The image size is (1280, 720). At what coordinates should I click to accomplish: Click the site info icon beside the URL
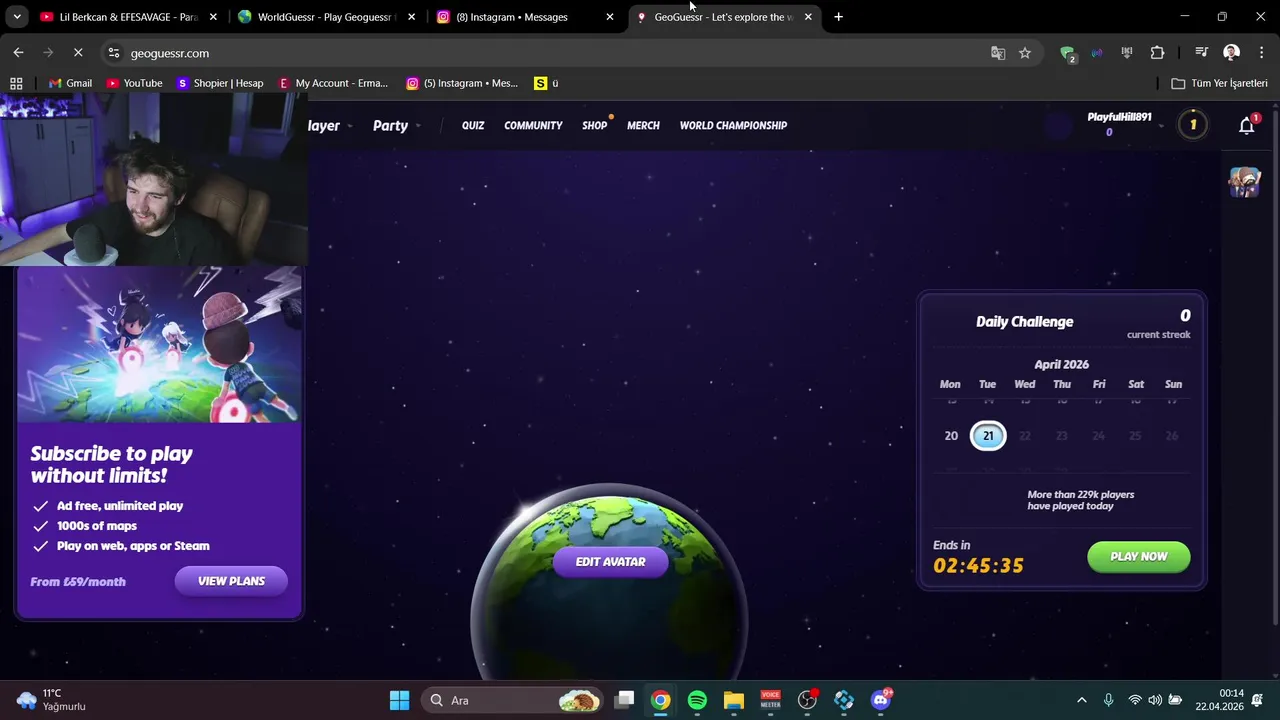[114, 53]
